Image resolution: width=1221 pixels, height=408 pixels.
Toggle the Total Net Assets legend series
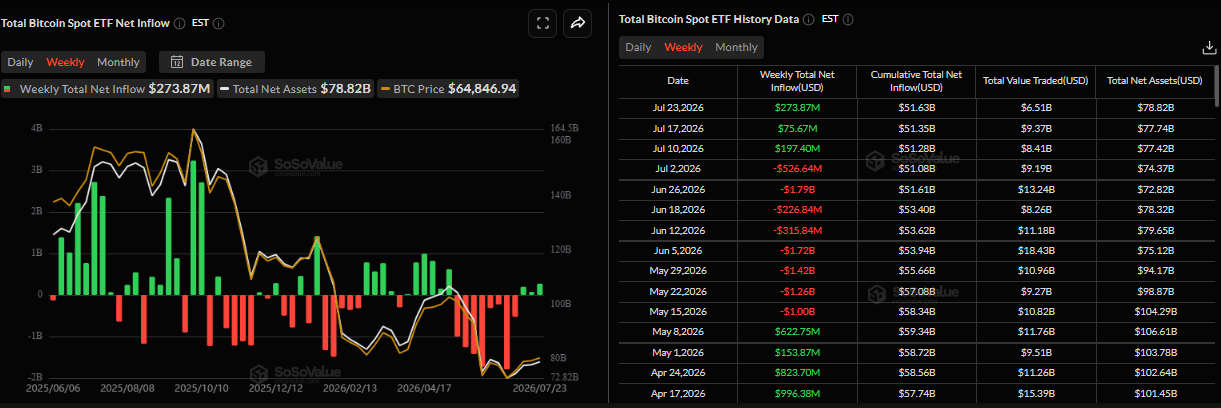295,89
